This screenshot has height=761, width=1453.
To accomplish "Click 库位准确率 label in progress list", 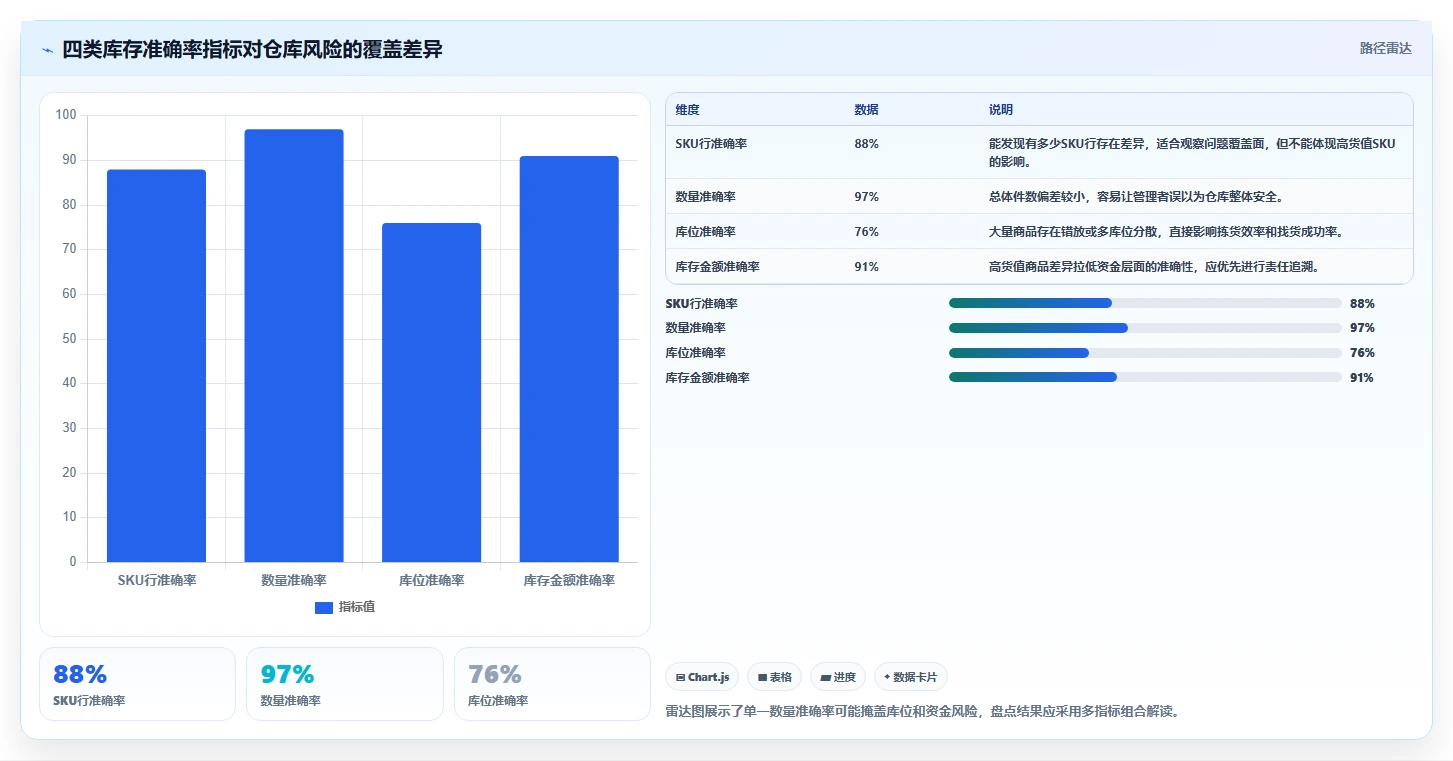I will pos(695,353).
